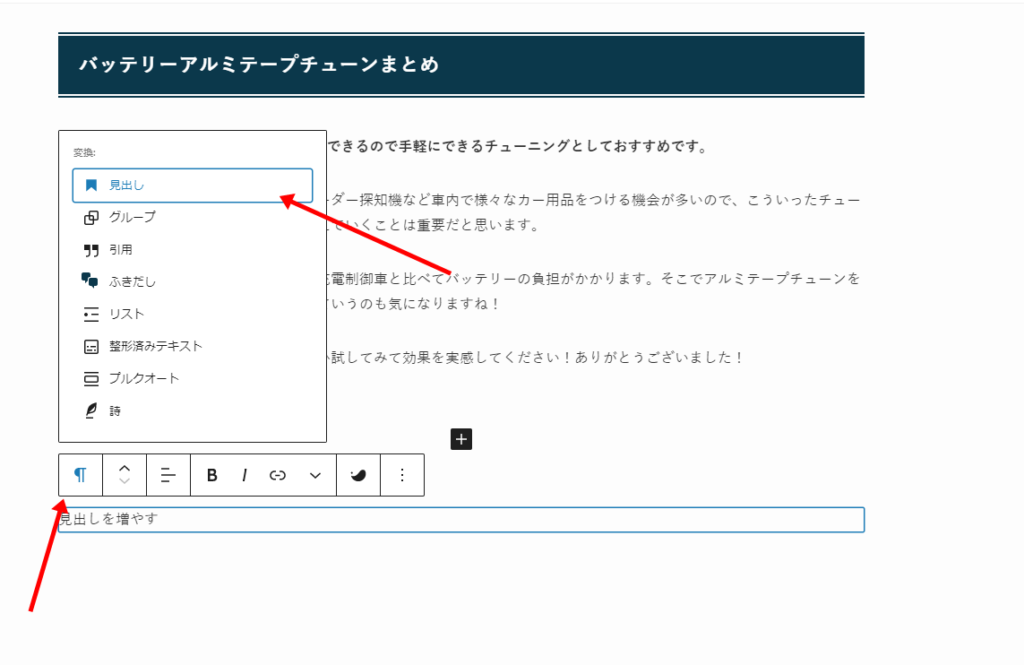
Task: Click the paragraph block type icon
Action: pos(80,475)
